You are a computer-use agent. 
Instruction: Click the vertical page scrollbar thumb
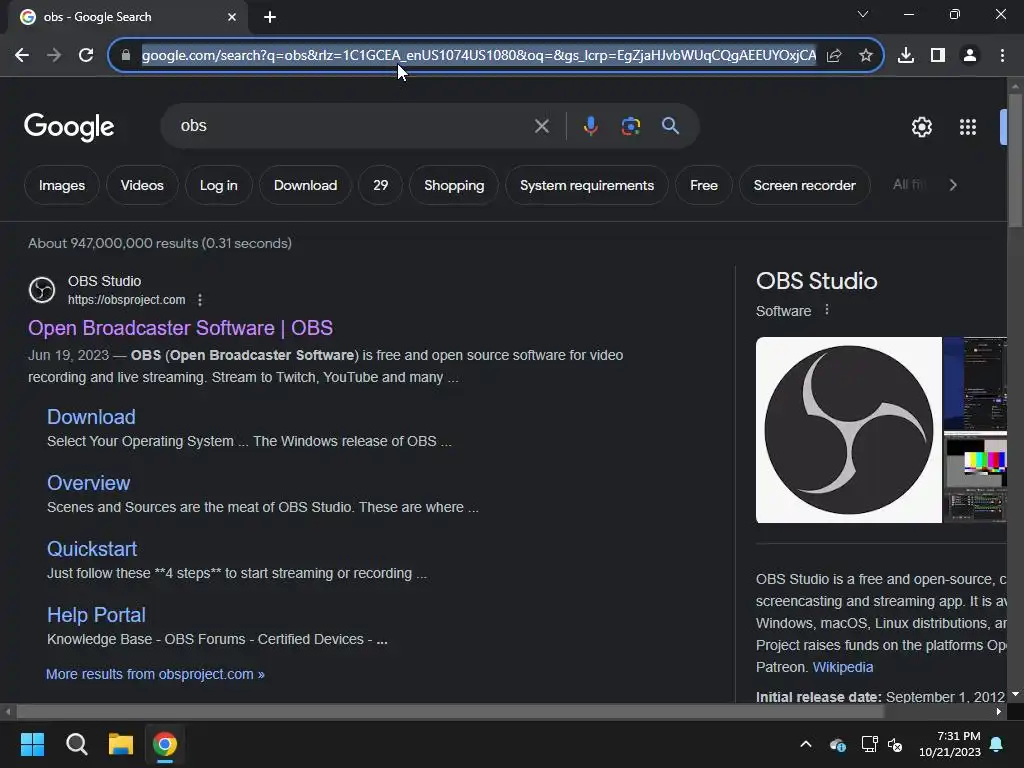pos(1015,161)
